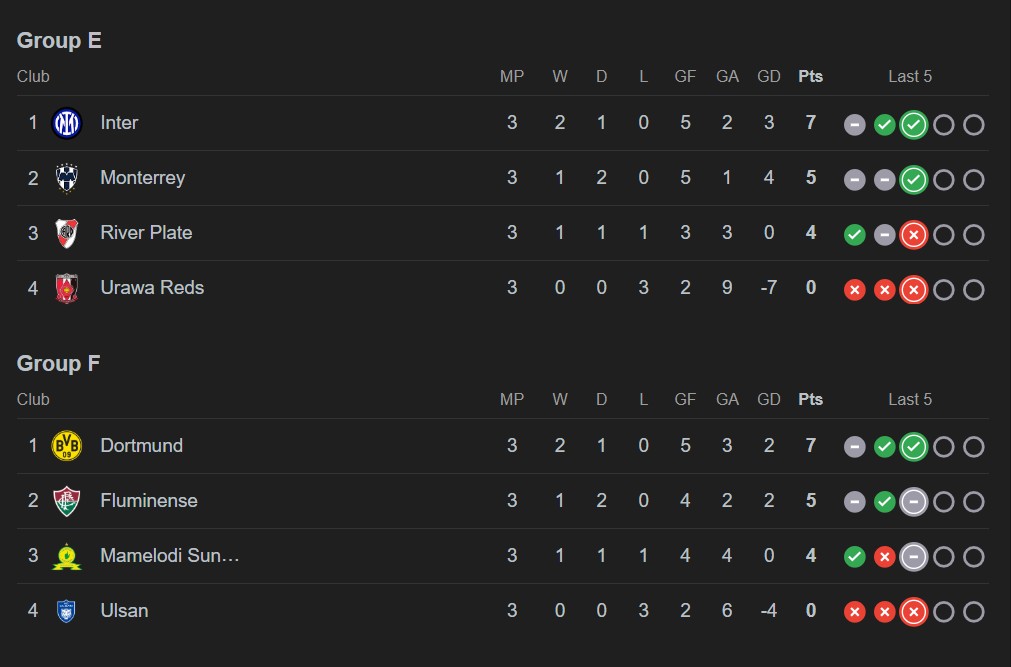Click the Mamelodi Sundowns crest icon
The height and width of the screenshot is (667, 1011).
[x=66, y=556]
